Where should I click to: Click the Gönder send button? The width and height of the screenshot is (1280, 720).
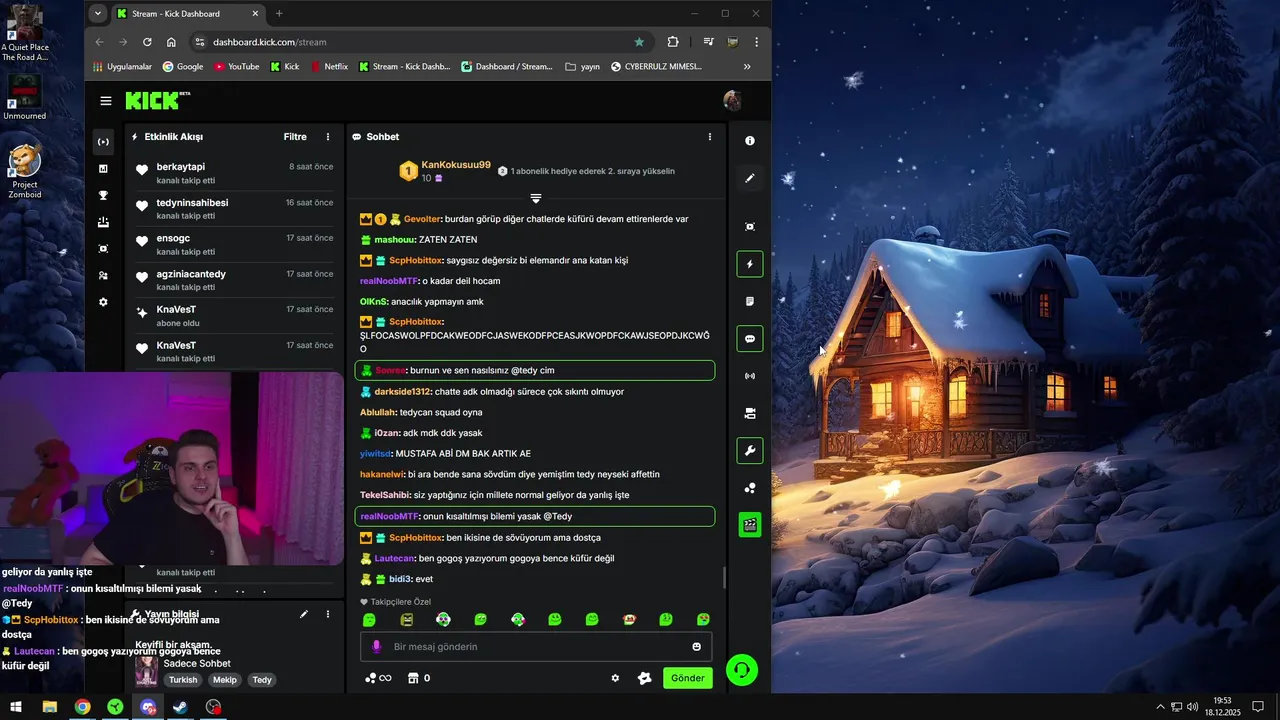click(x=688, y=678)
